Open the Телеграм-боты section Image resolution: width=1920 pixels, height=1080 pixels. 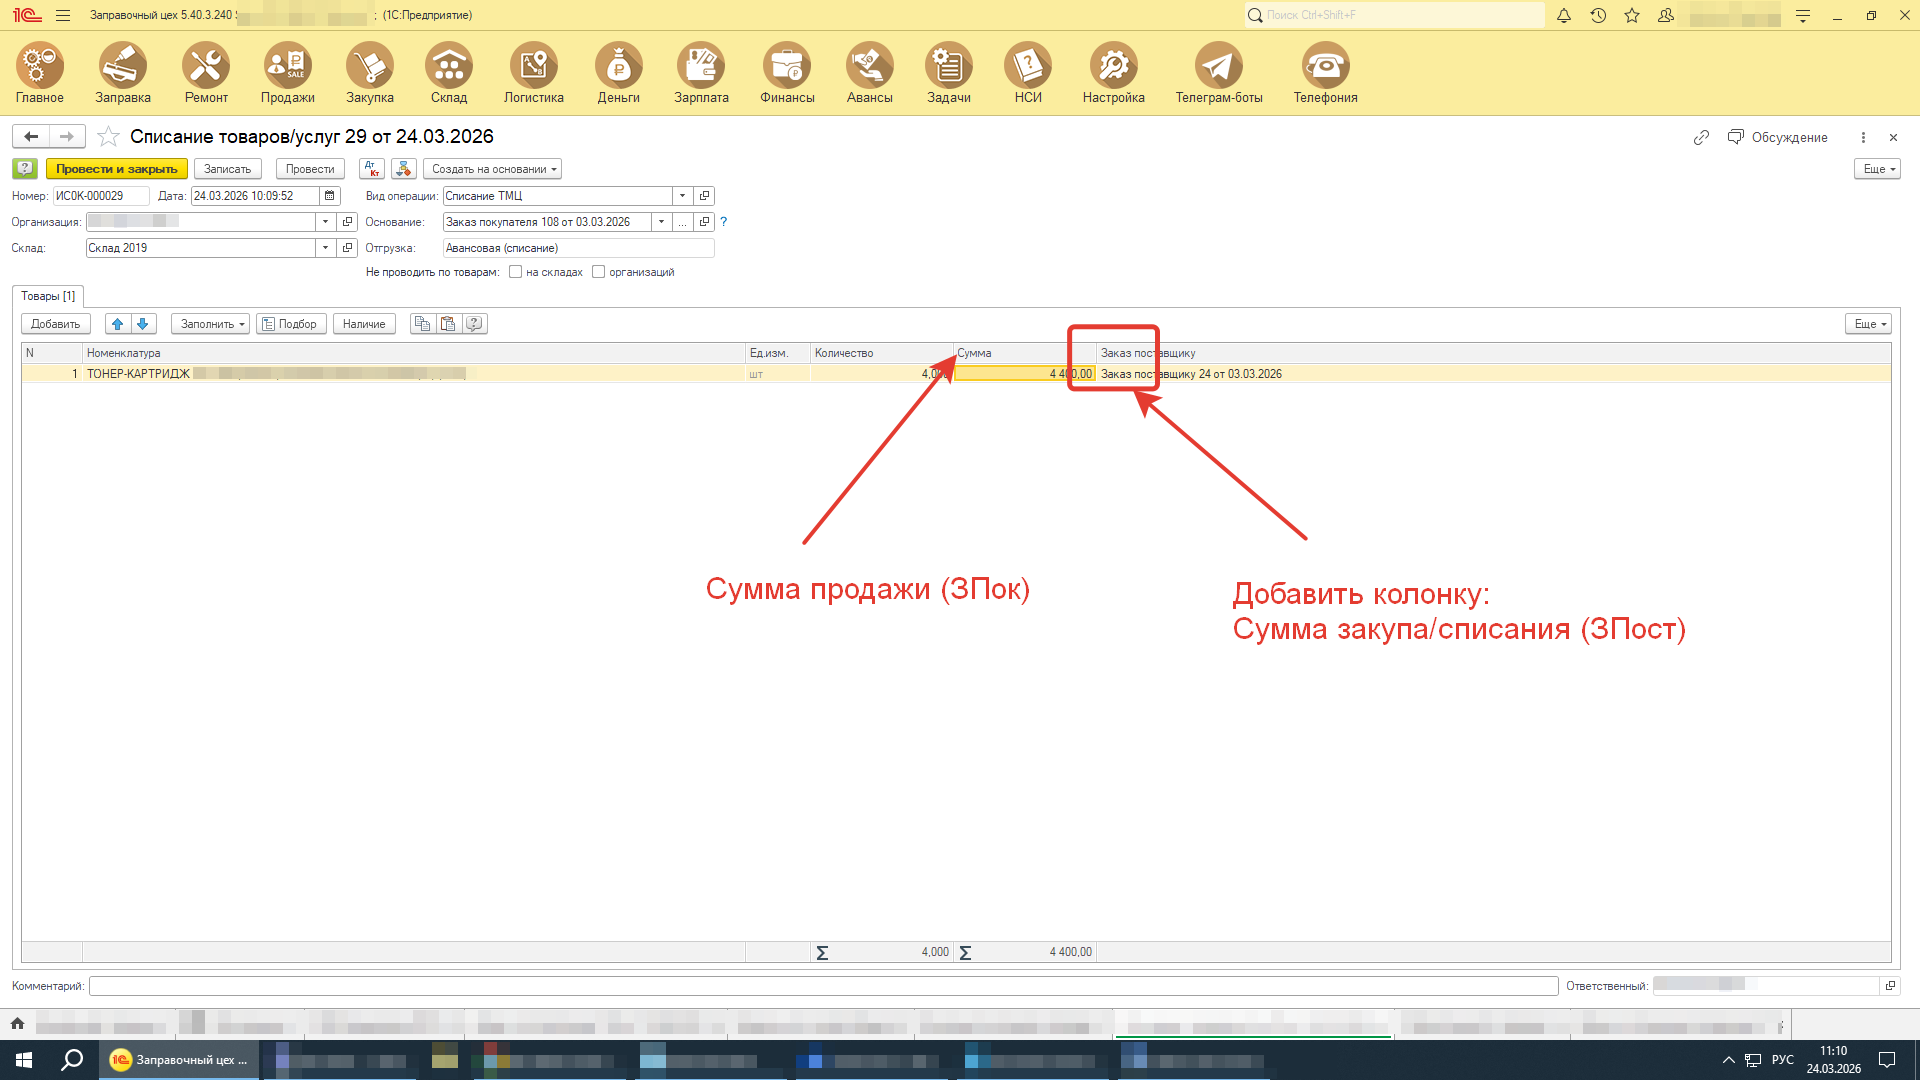(x=1218, y=67)
